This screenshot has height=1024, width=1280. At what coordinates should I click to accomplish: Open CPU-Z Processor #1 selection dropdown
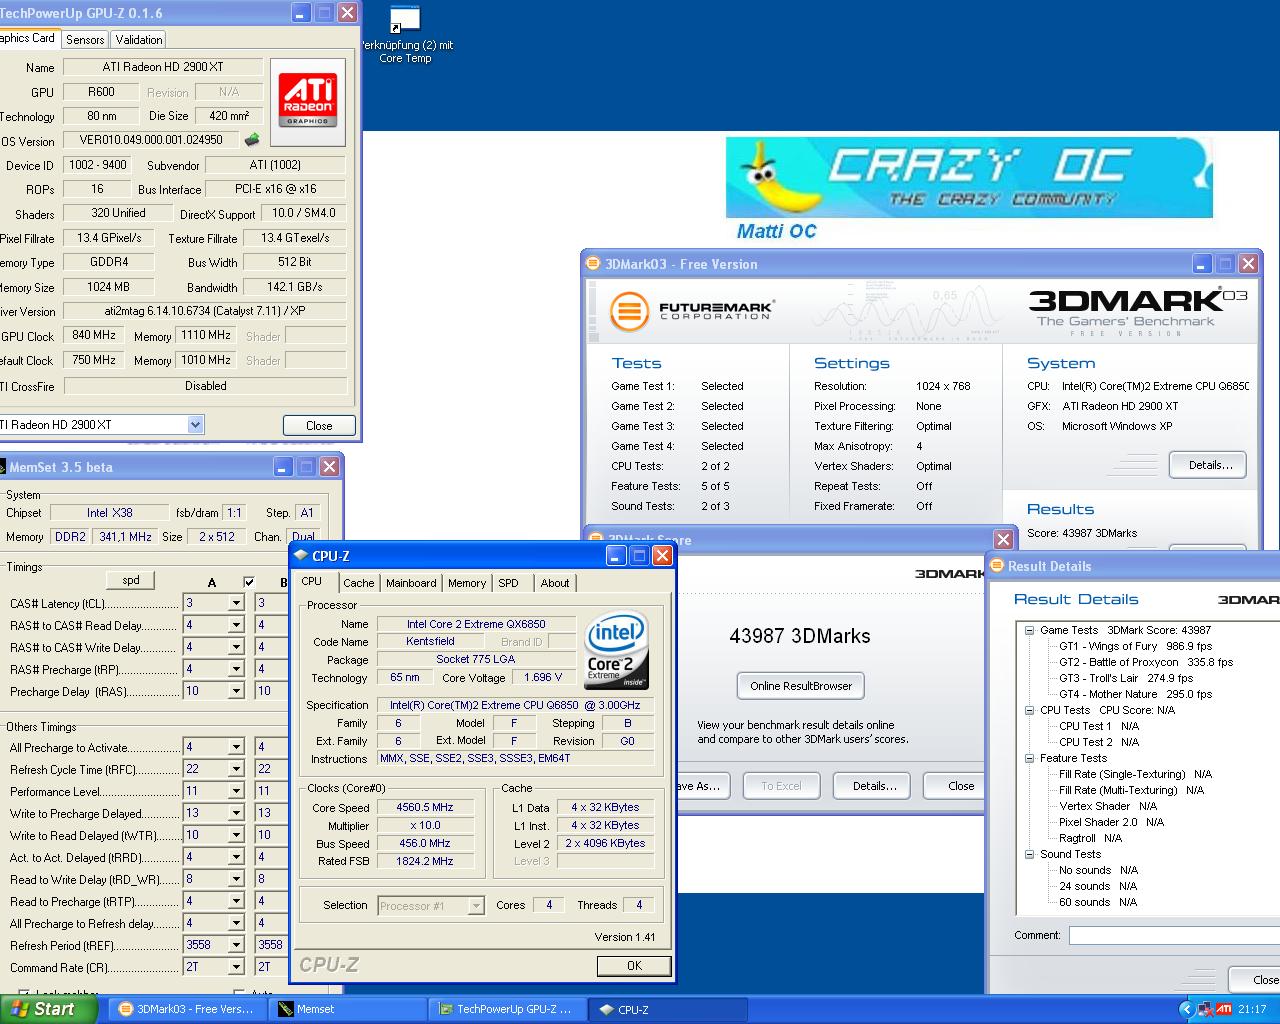pos(476,906)
